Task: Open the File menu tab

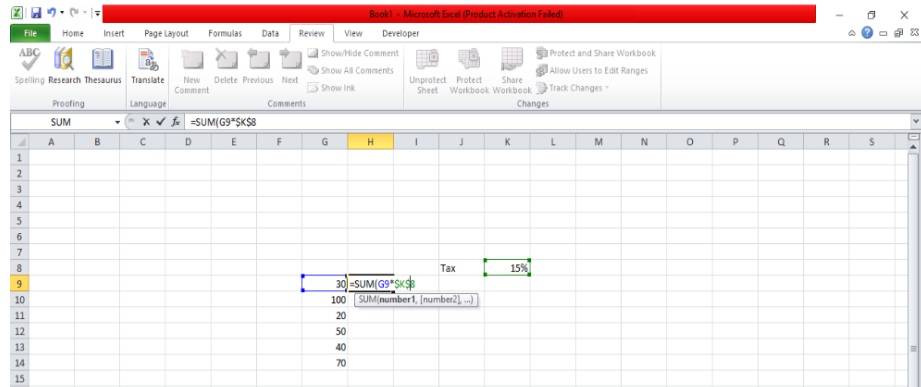Action: [x=30, y=33]
